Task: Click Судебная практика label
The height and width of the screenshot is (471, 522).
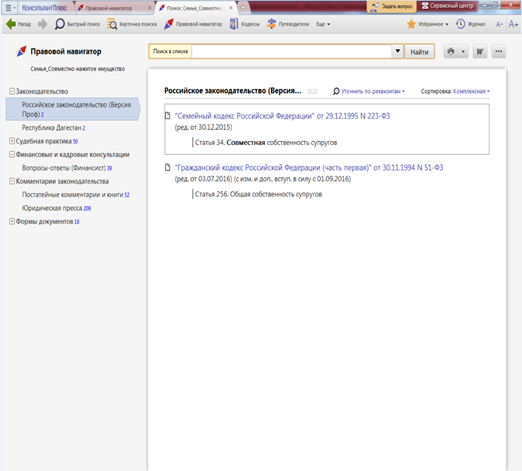Action: 44,141
